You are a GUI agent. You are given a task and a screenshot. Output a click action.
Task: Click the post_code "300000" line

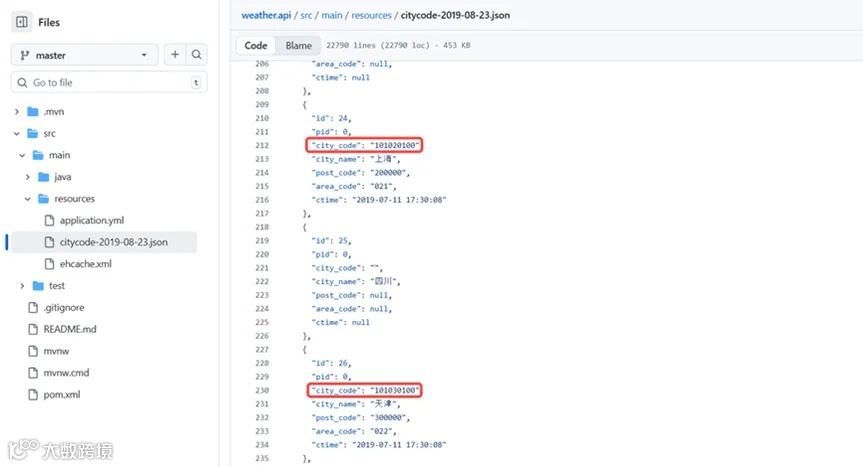coord(361,417)
